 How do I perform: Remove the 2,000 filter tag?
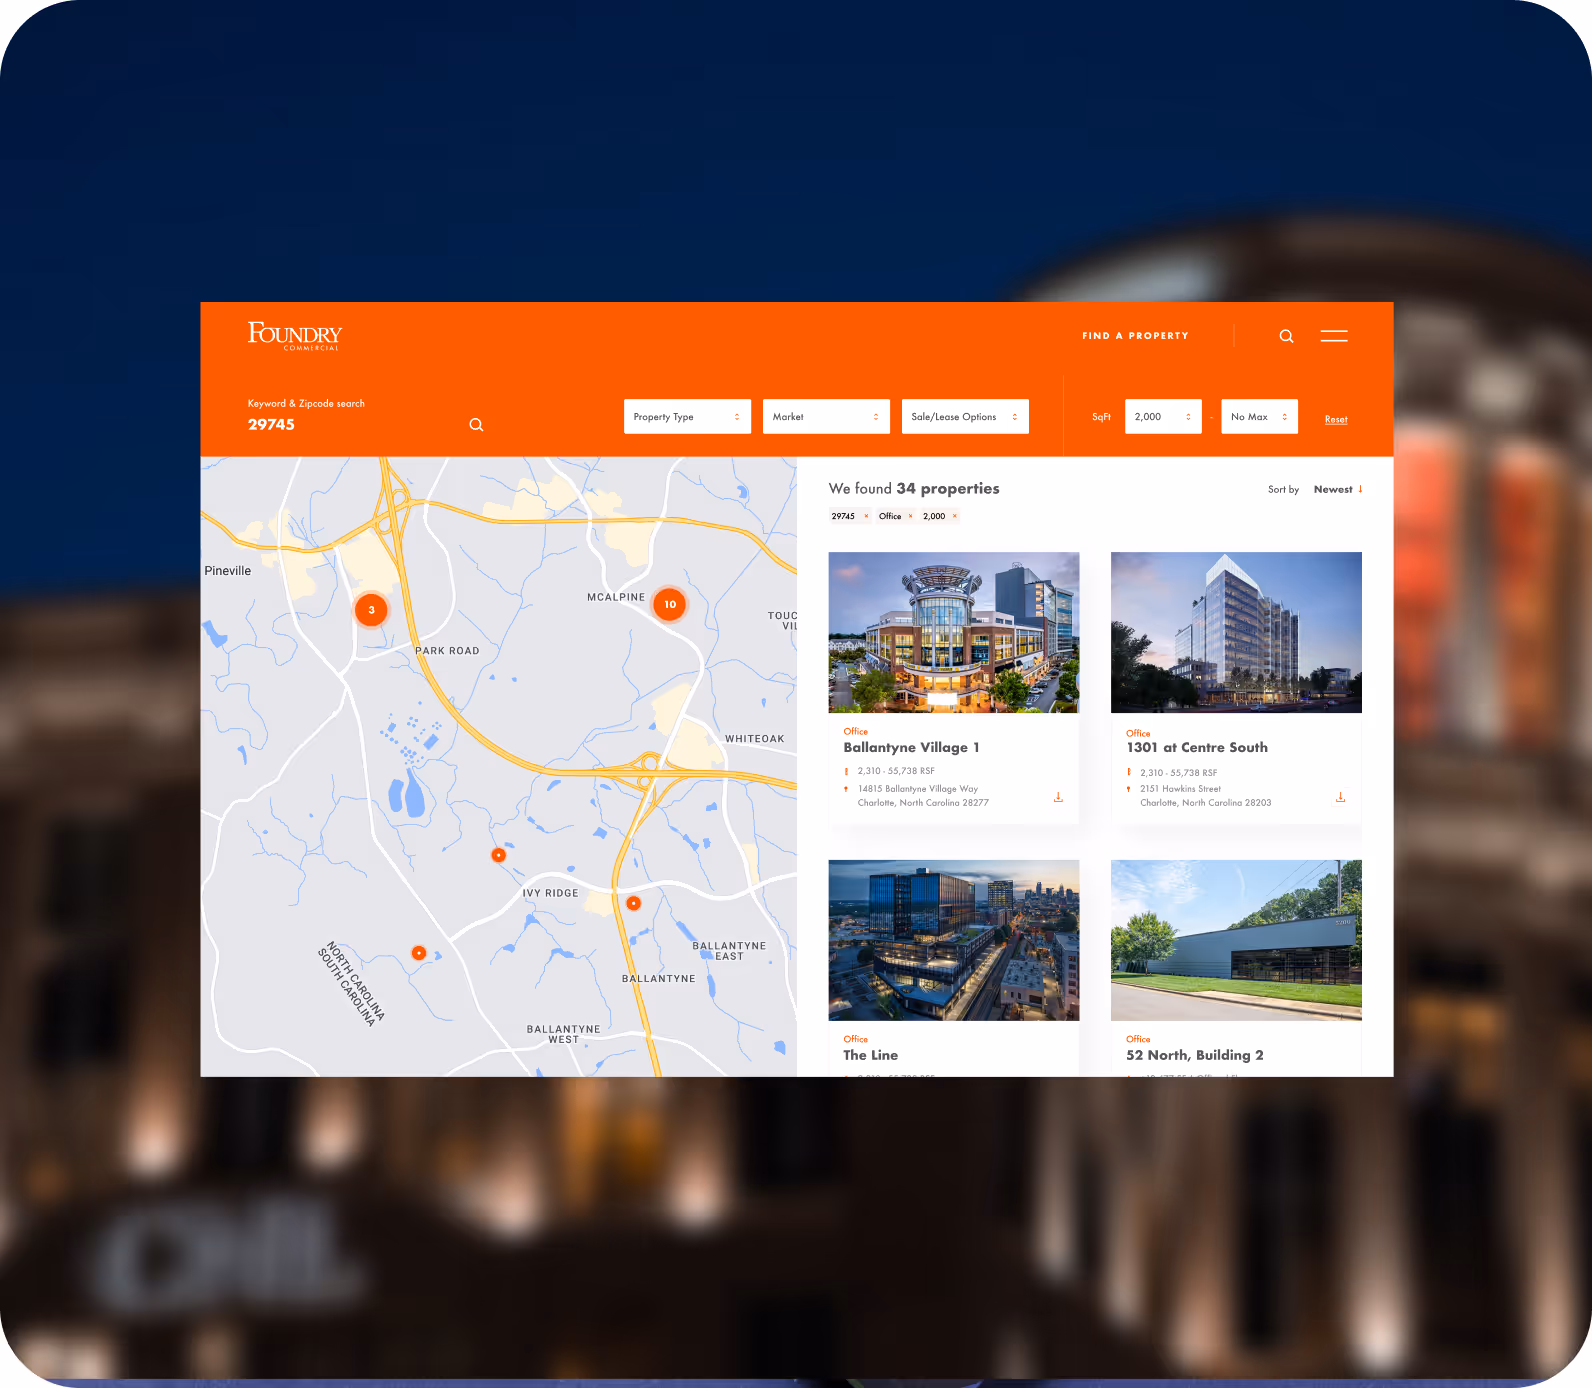point(954,516)
